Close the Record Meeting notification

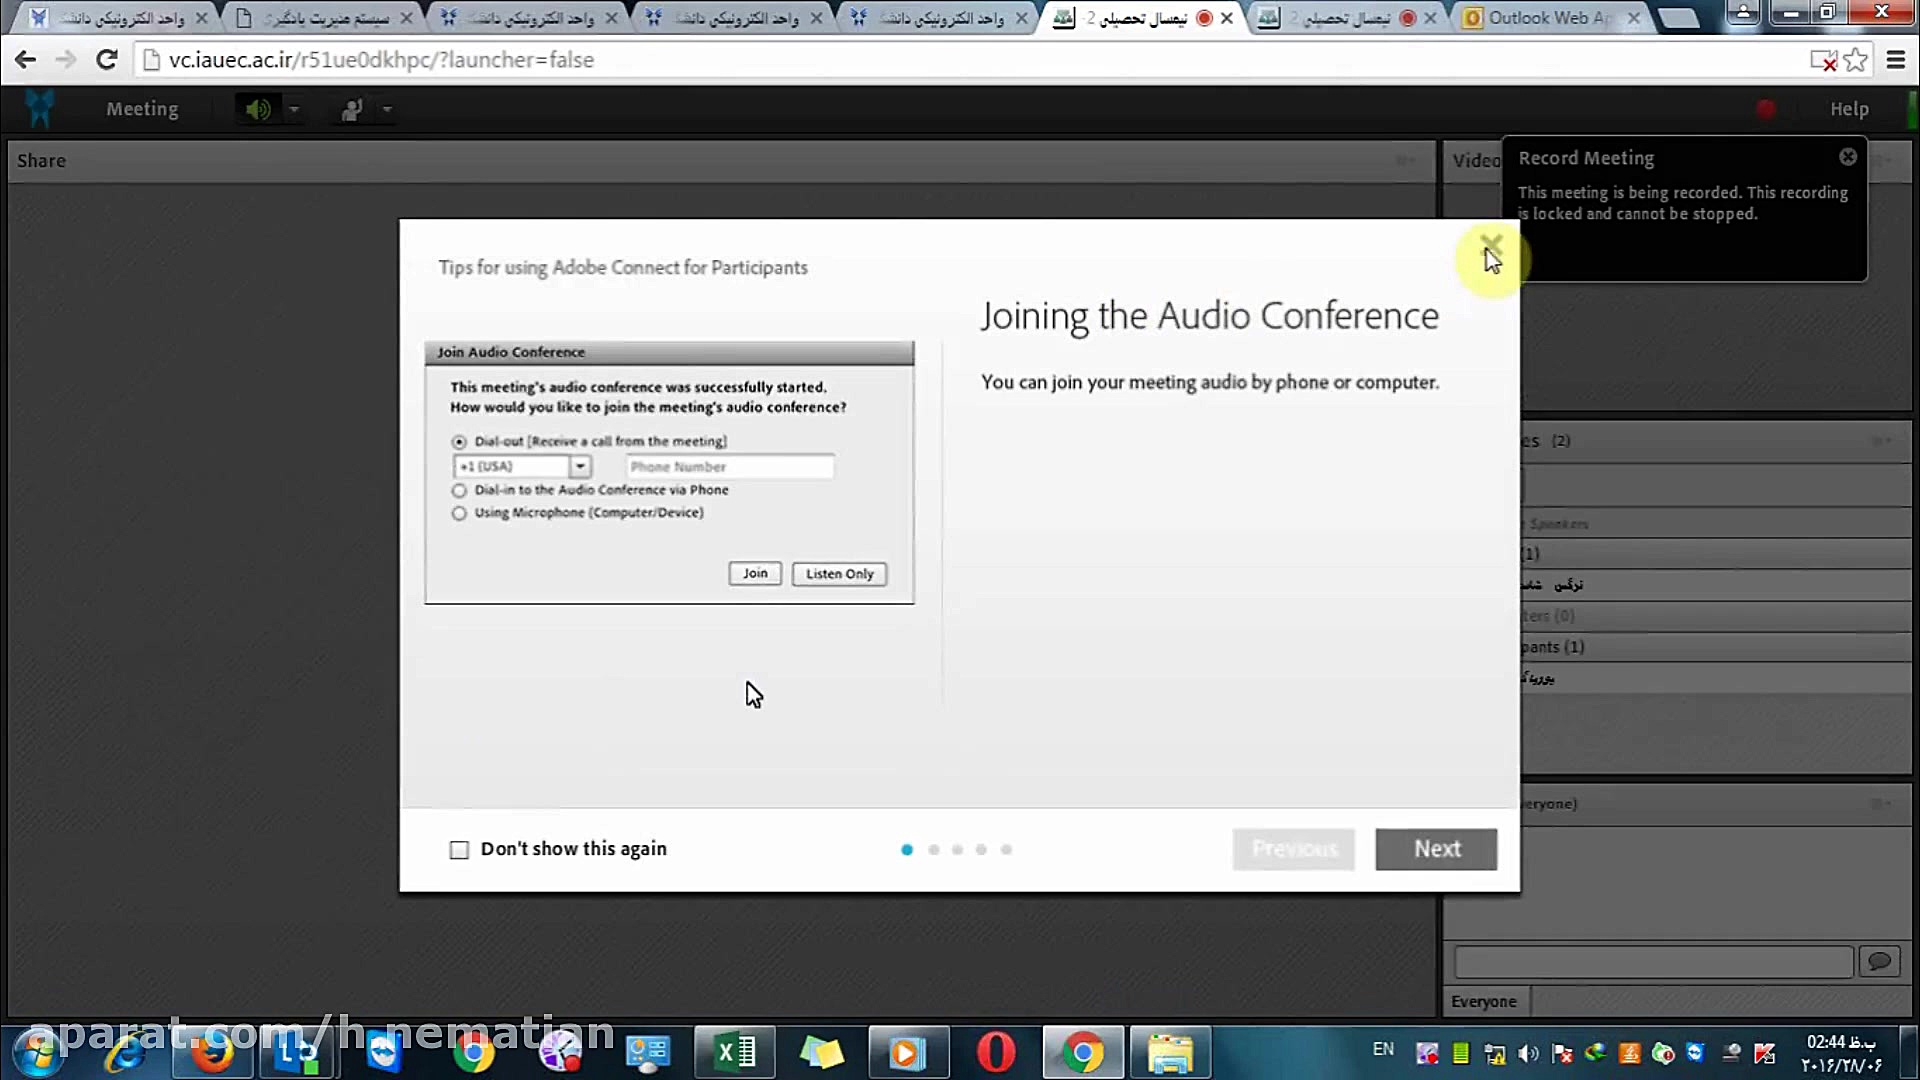pyautogui.click(x=1848, y=157)
